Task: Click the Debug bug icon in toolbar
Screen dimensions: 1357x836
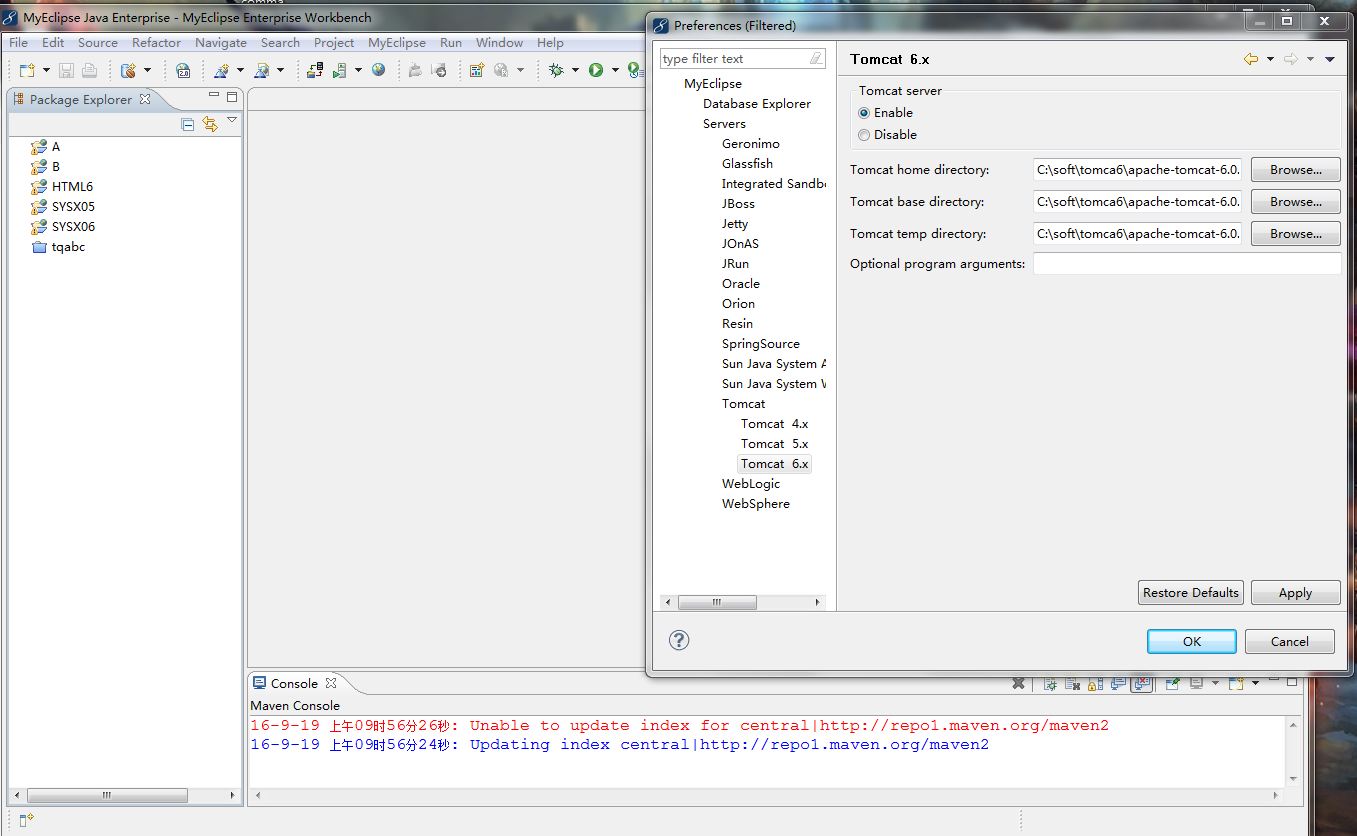Action: pyautogui.click(x=556, y=70)
